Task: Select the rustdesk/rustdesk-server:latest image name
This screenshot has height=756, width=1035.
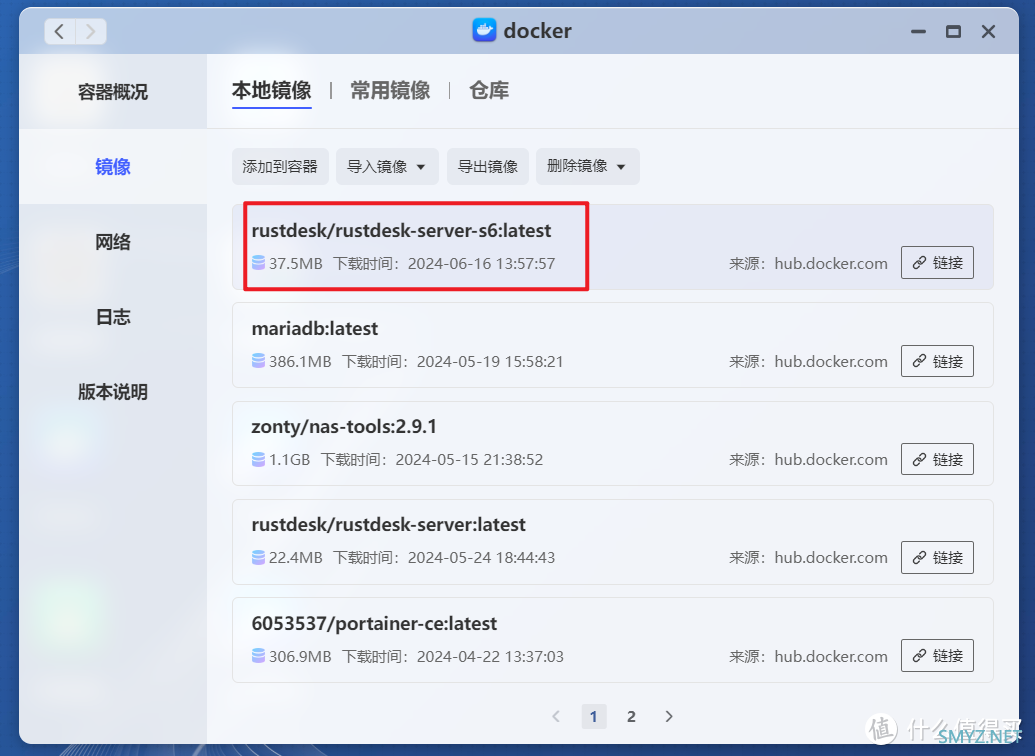Action: pyautogui.click(x=389, y=524)
